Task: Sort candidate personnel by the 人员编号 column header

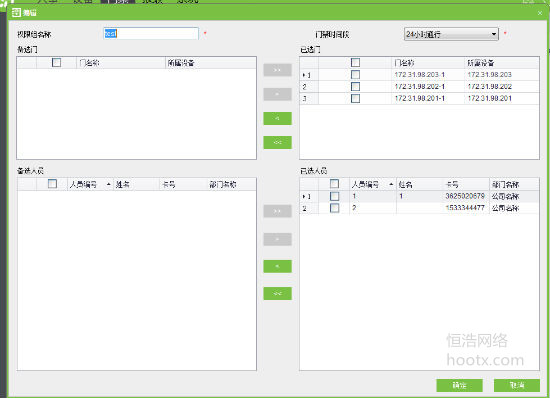Action: (90, 184)
